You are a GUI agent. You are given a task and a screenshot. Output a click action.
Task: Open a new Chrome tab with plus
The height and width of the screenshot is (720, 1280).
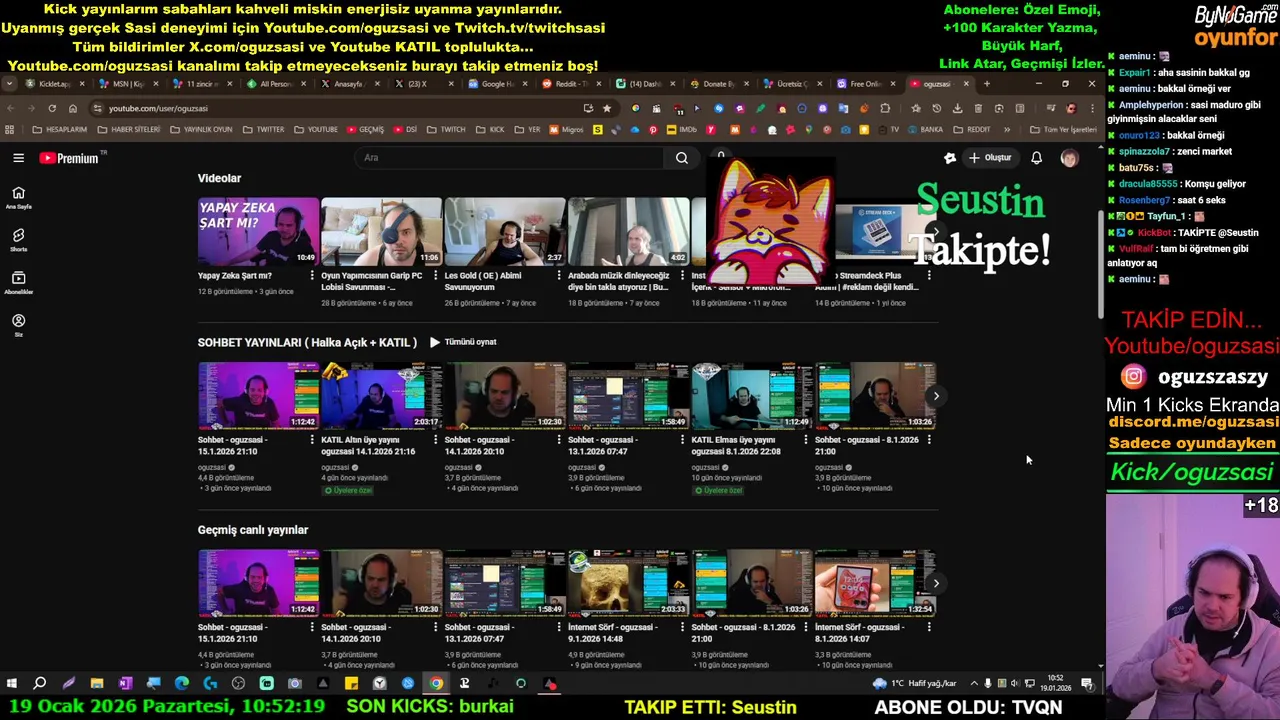(987, 84)
